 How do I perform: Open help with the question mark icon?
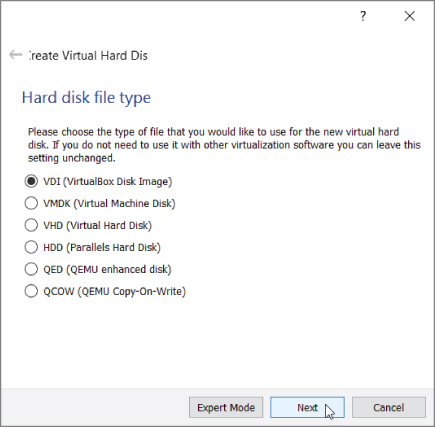[363, 16]
